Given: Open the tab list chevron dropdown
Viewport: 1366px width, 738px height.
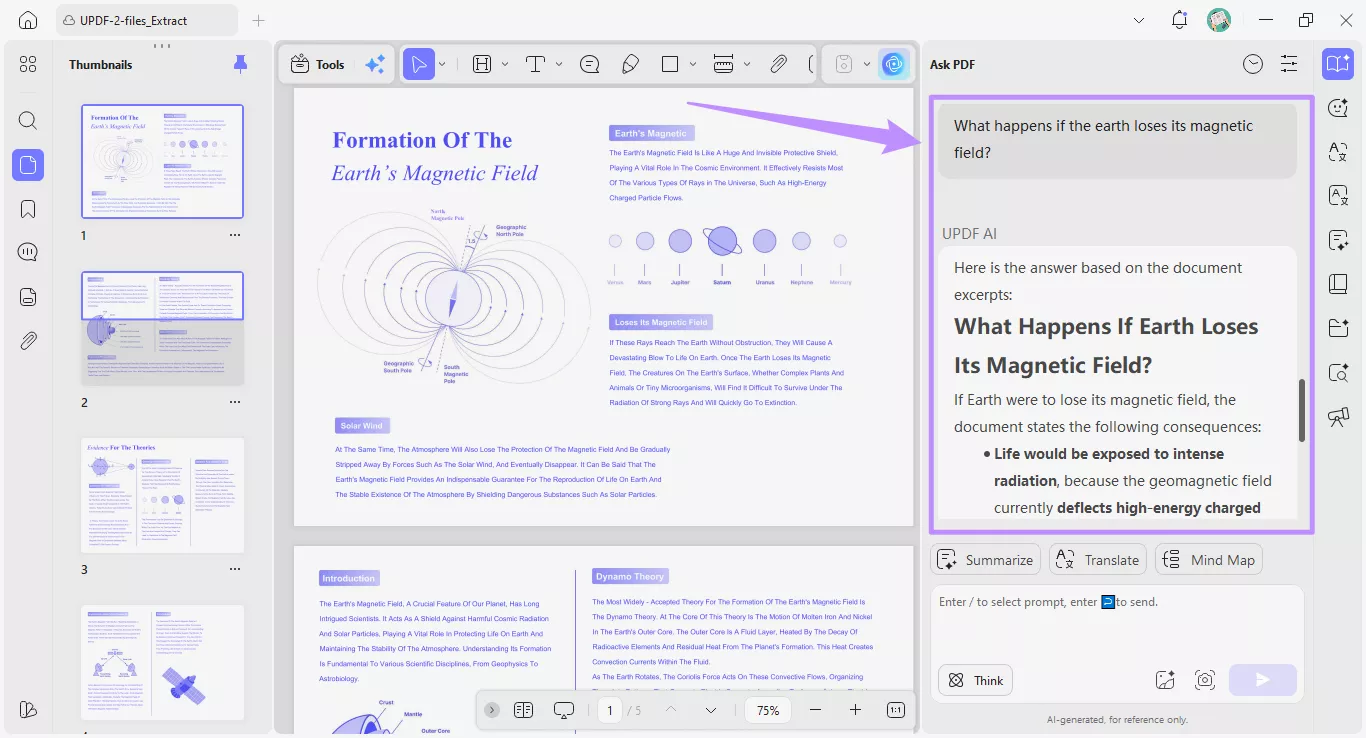Looking at the screenshot, I should pyautogui.click(x=1139, y=20).
